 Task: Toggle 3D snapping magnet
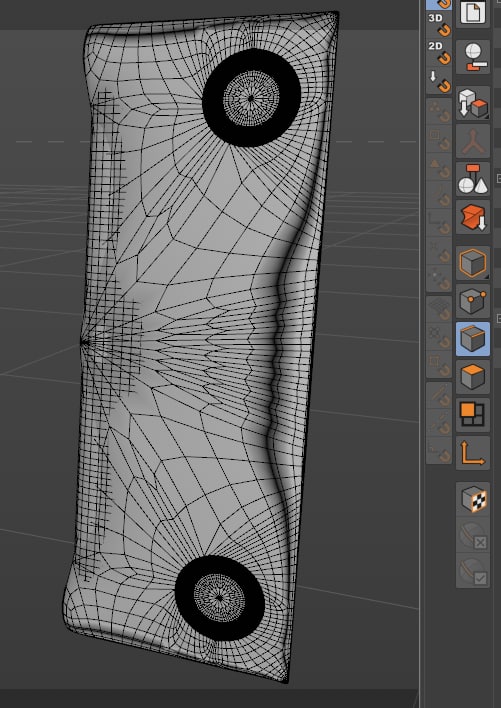point(439,25)
